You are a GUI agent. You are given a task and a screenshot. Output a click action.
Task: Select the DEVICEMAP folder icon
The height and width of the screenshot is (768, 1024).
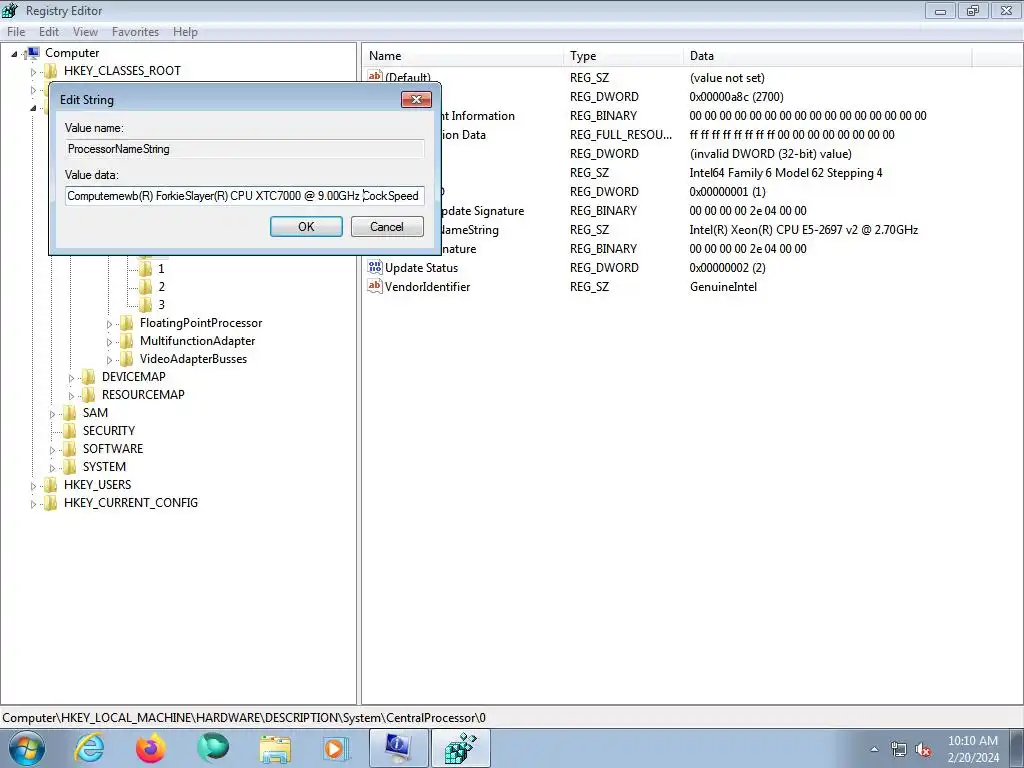click(x=88, y=376)
